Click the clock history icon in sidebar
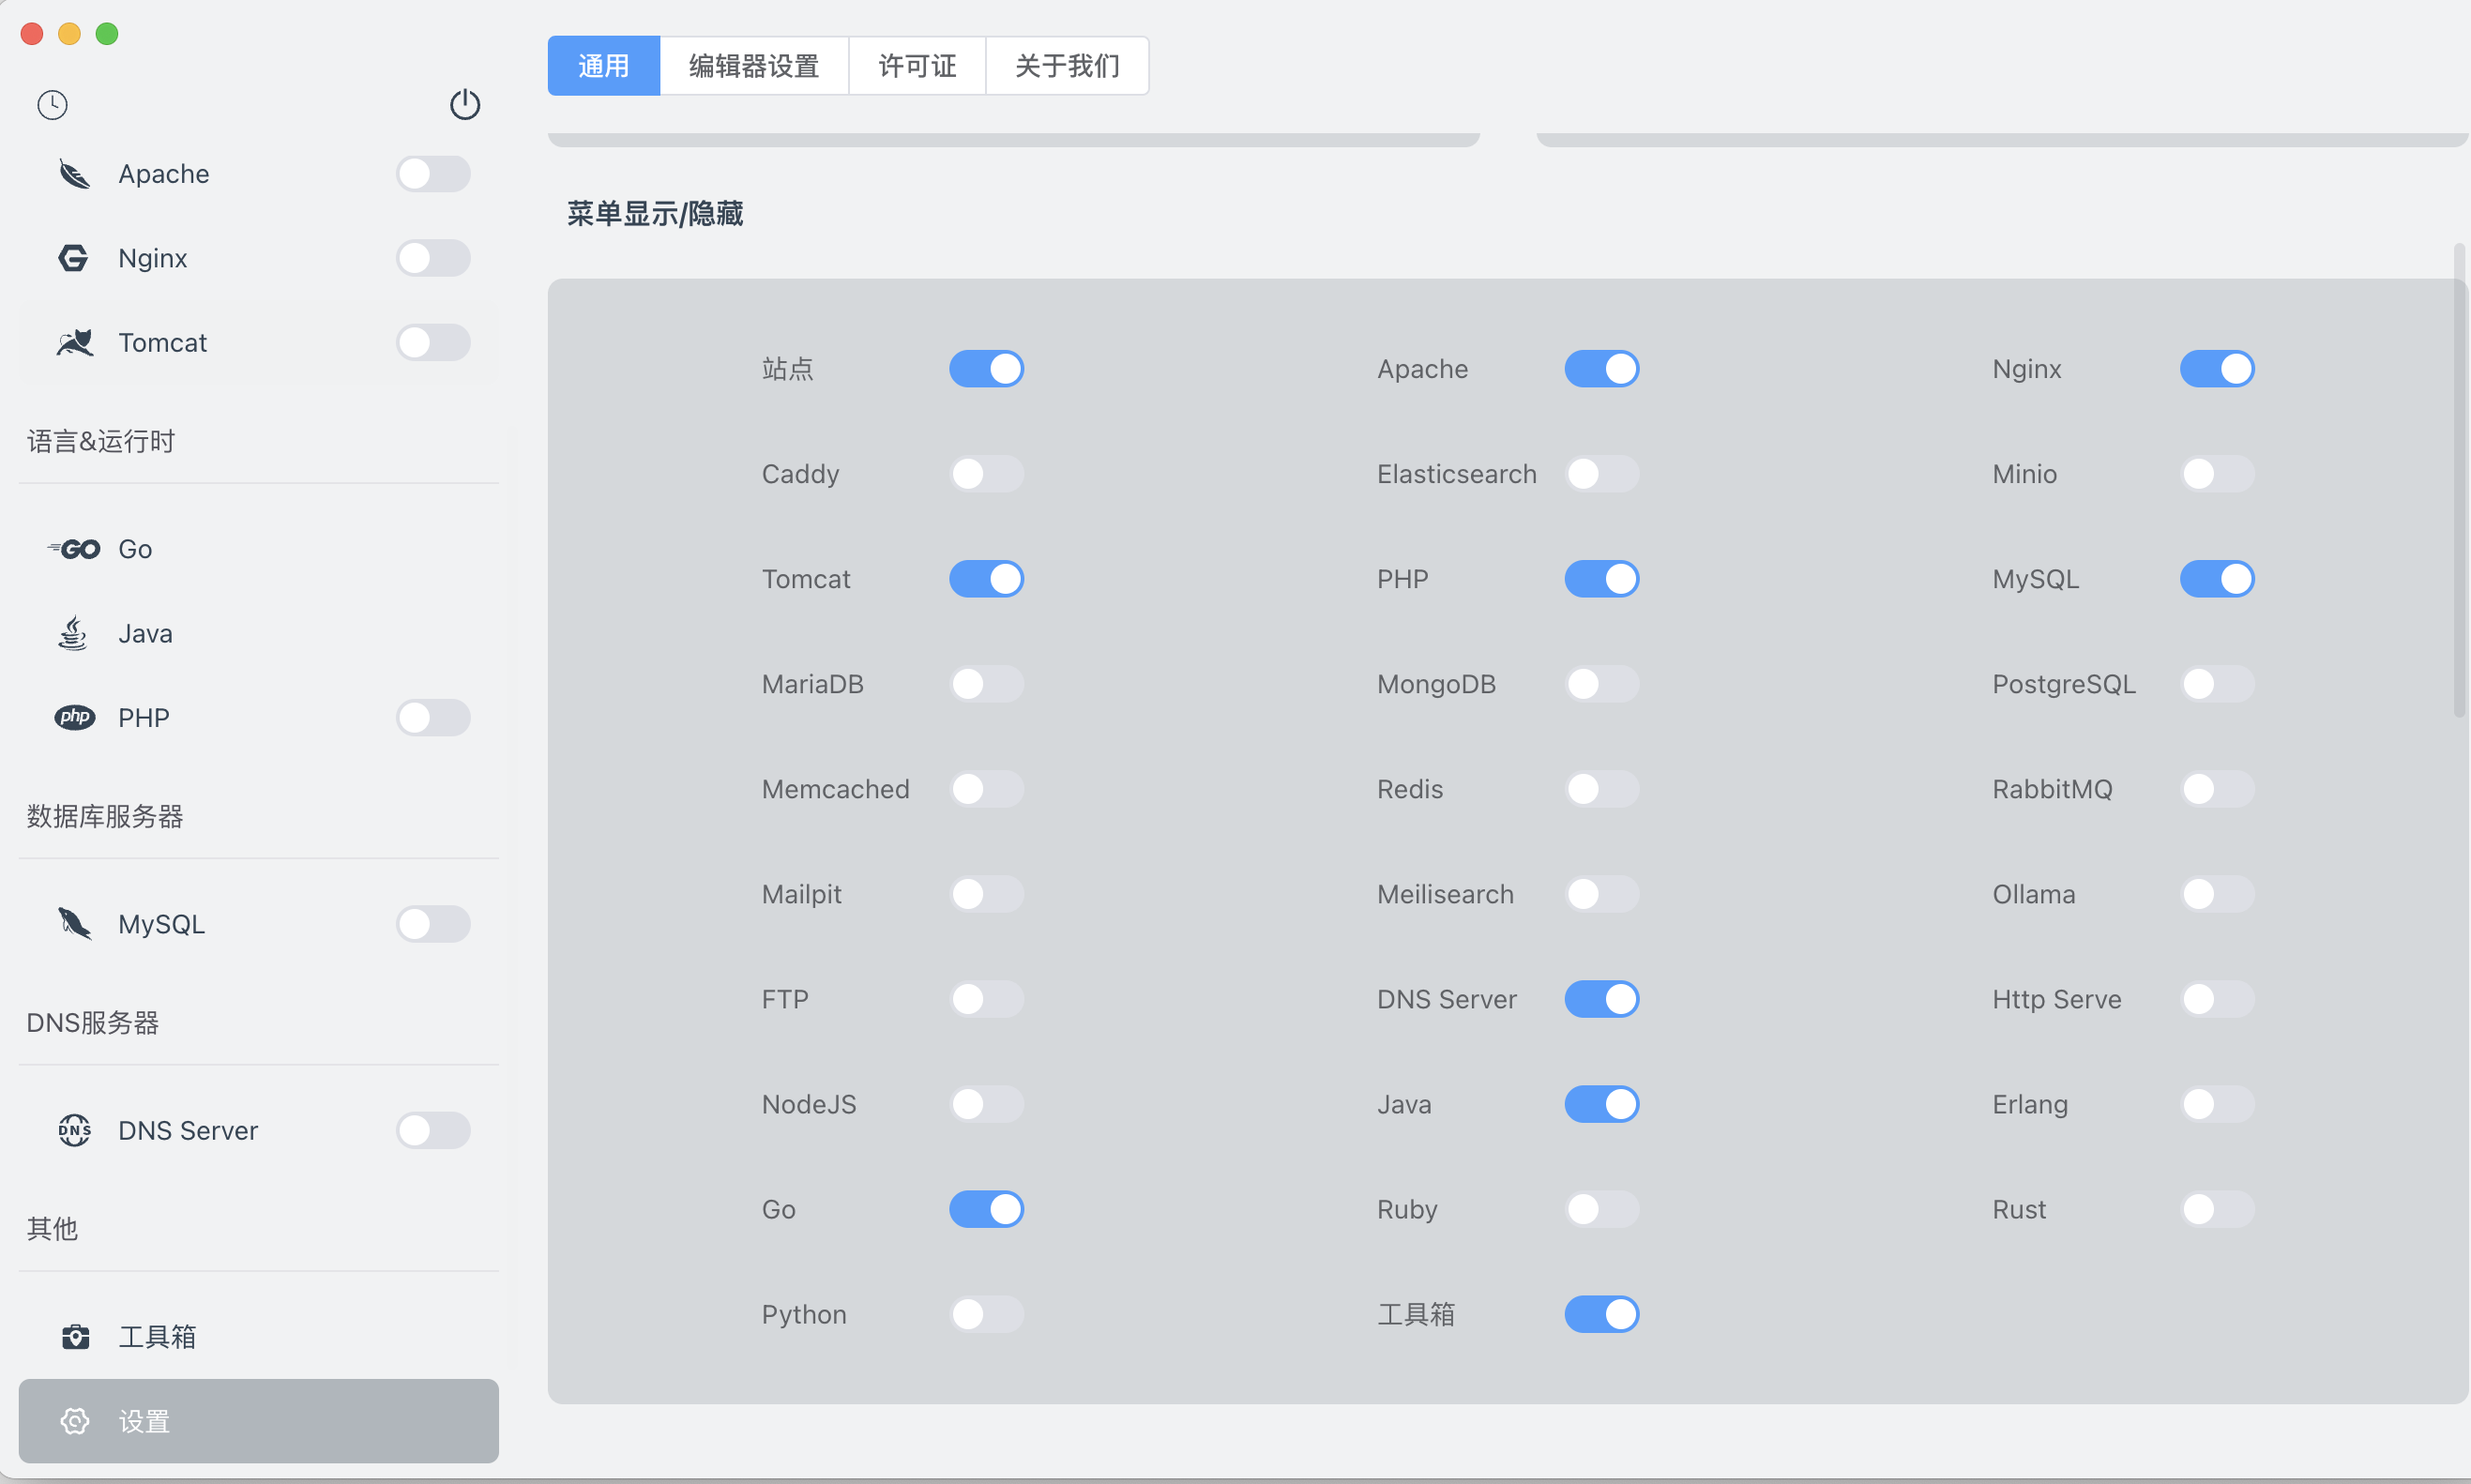Image resolution: width=2471 pixels, height=1484 pixels. click(52, 105)
